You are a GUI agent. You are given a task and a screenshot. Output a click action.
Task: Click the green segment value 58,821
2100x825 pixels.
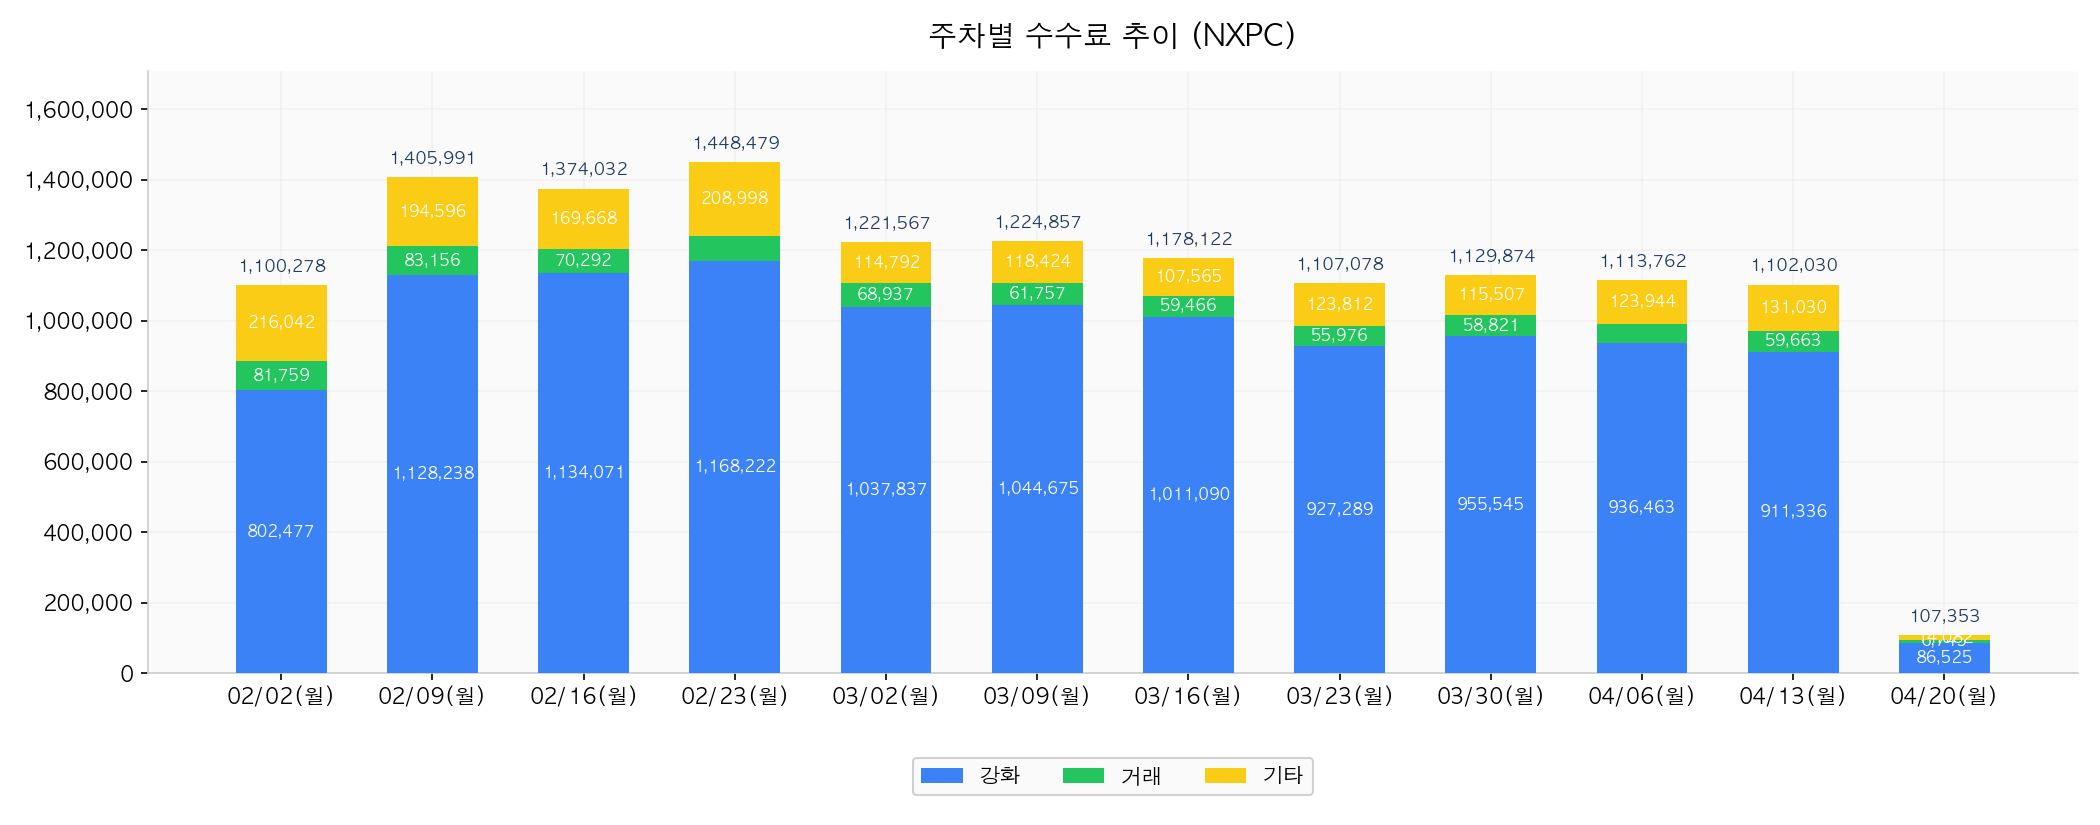(1491, 325)
